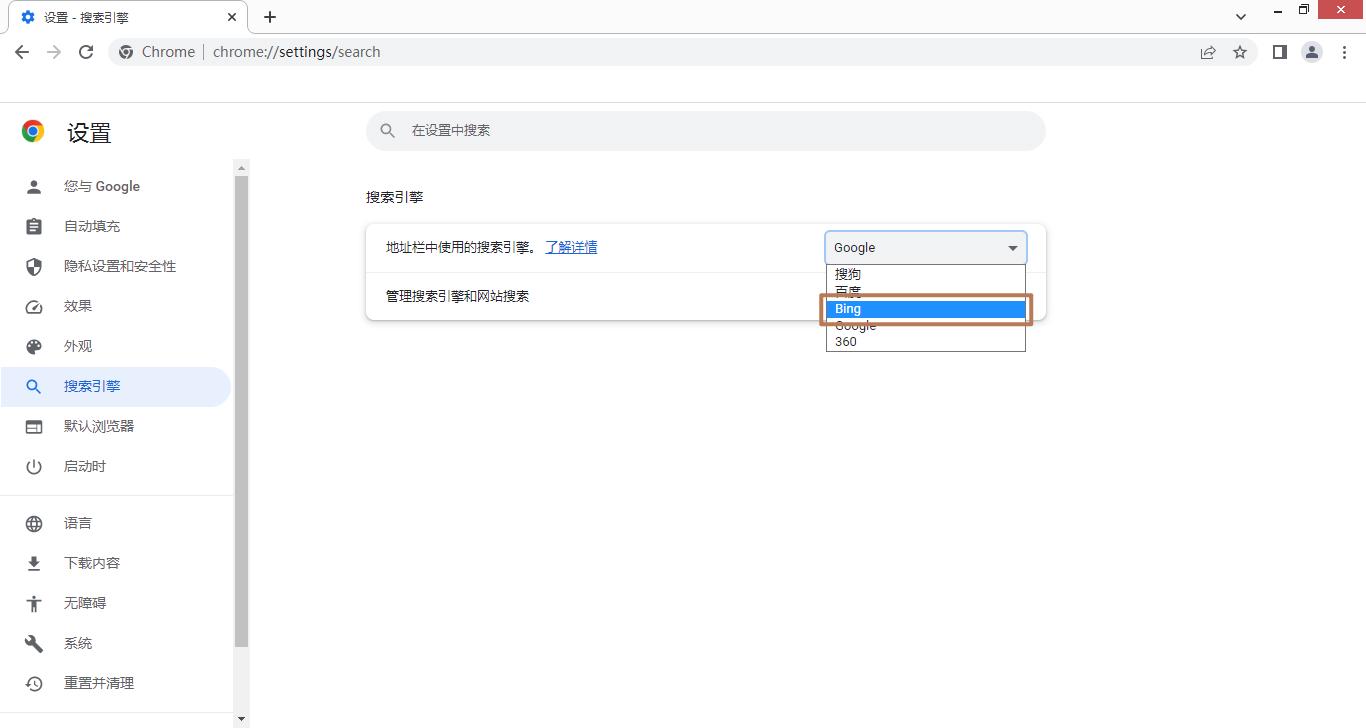Open a new tab with plus button
The width and height of the screenshot is (1366, 728).
270,17
